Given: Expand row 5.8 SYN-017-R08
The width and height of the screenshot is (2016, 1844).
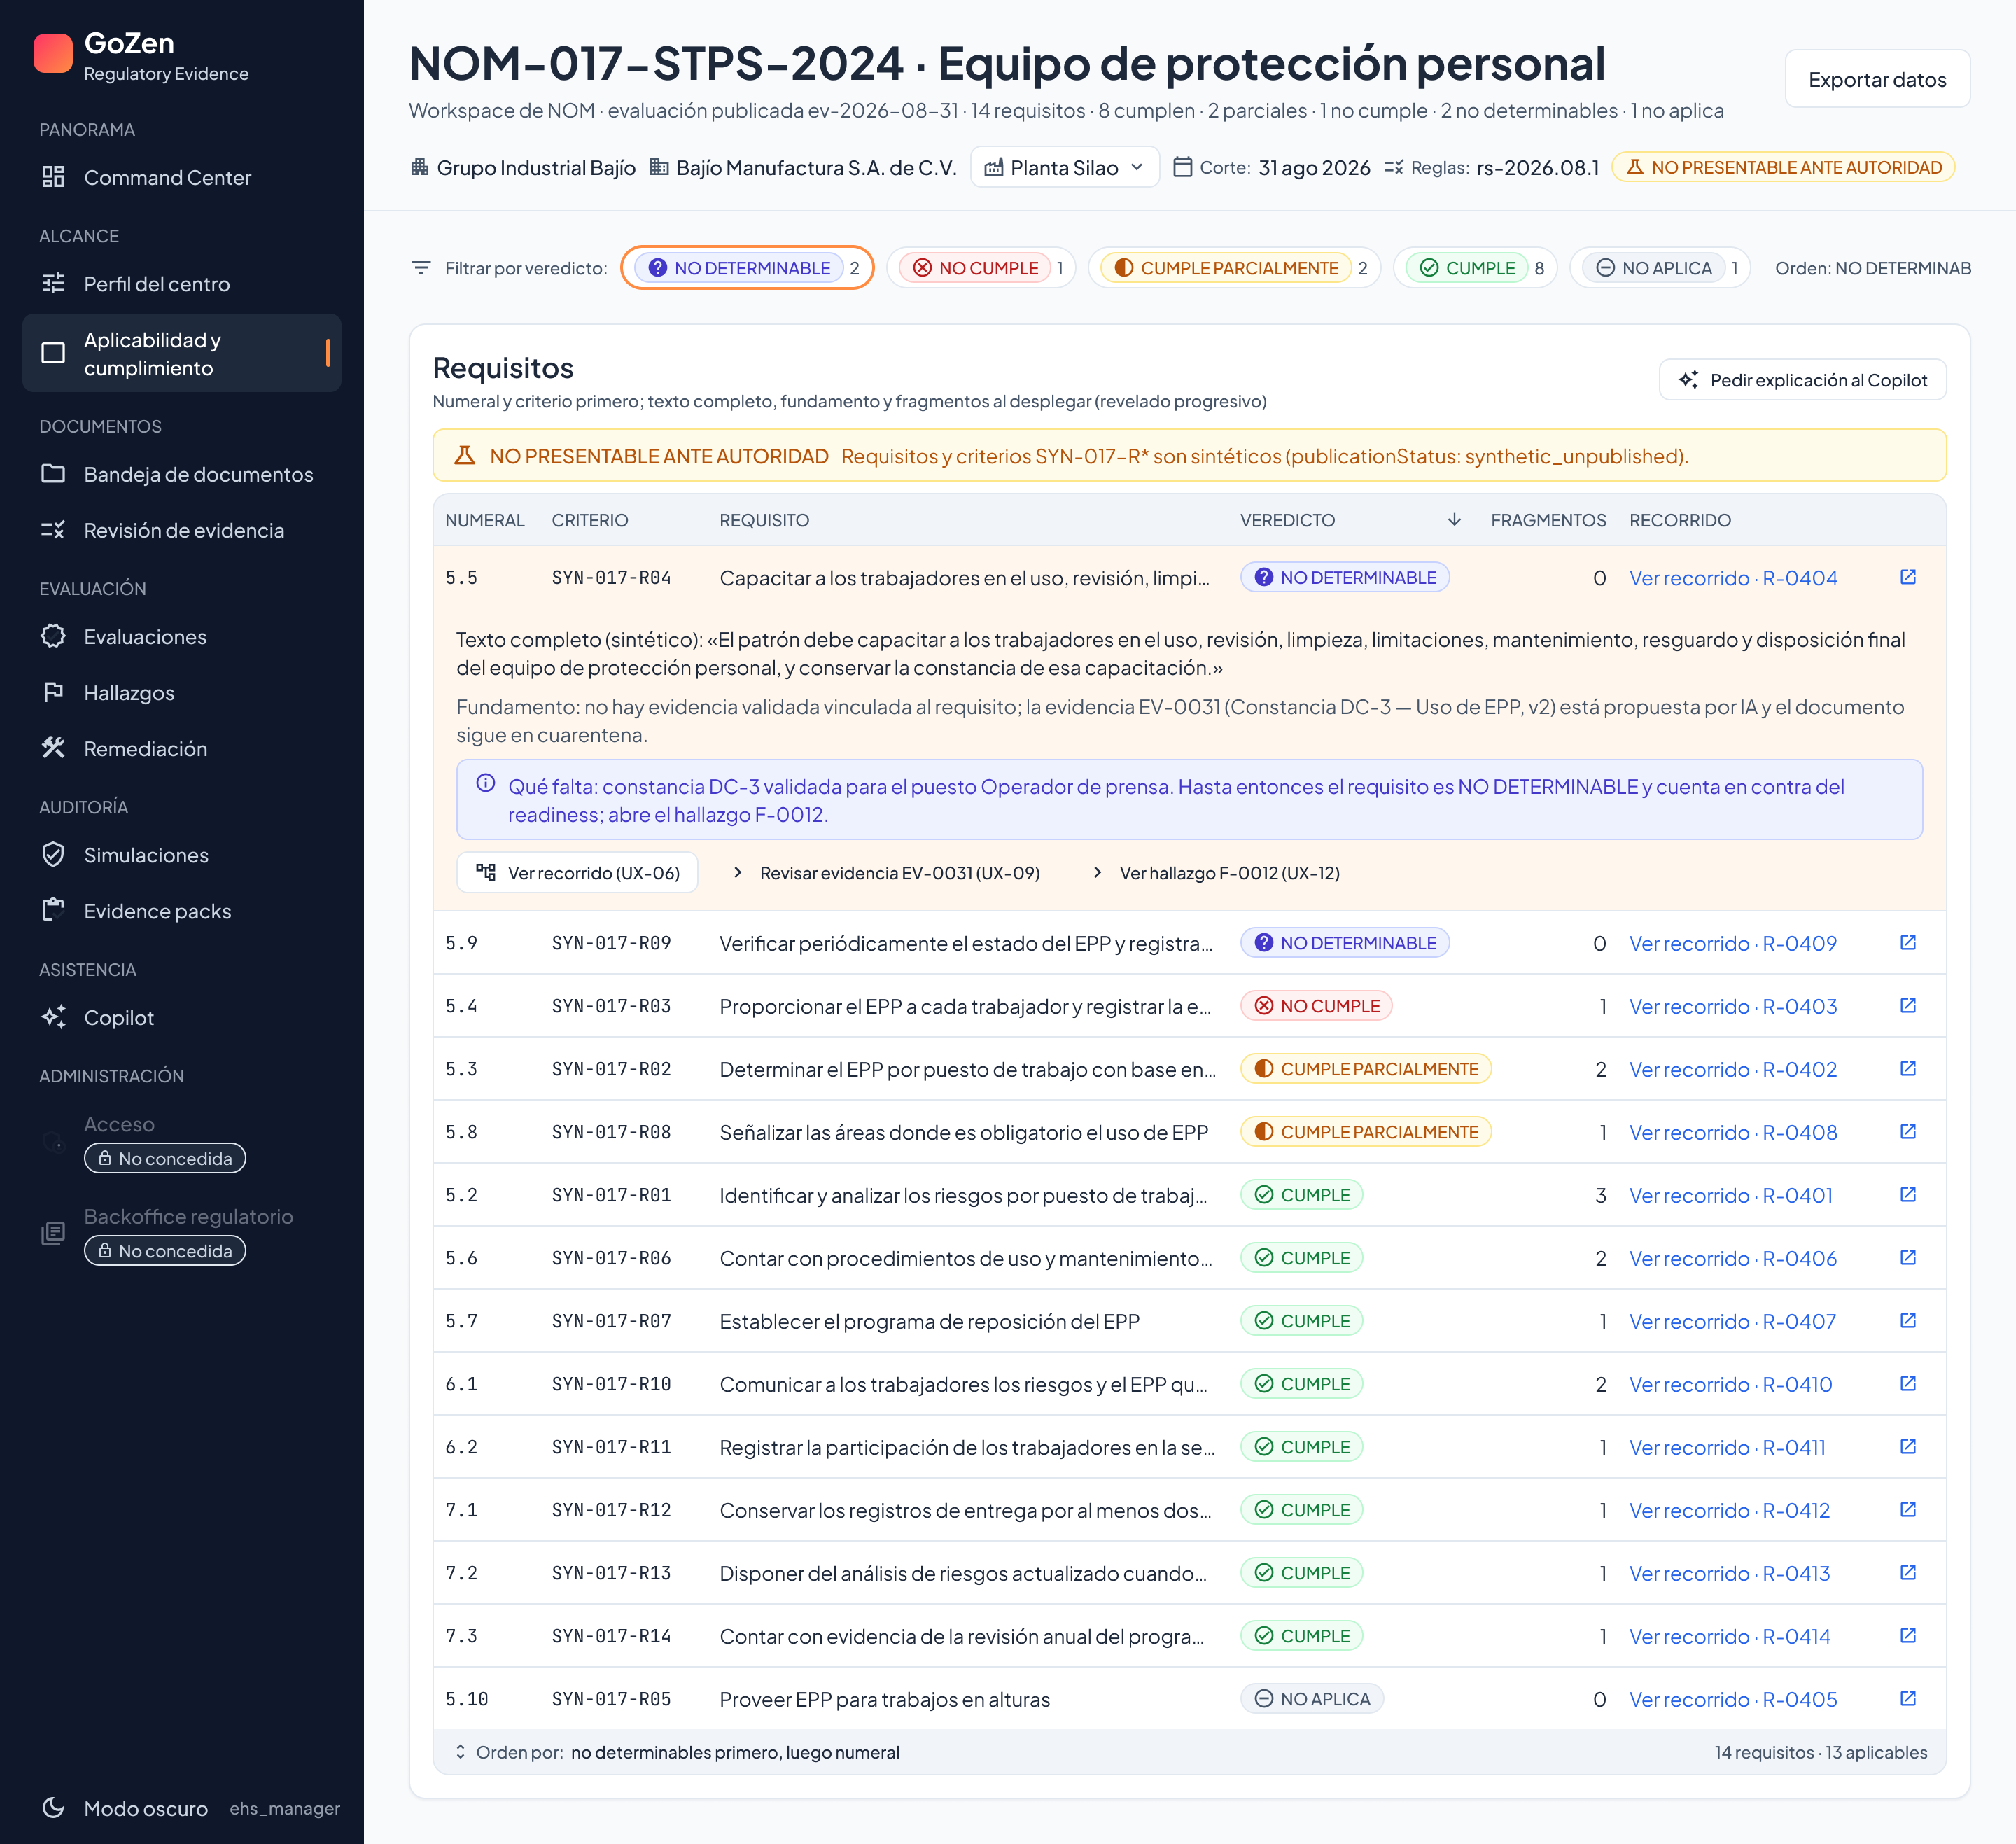Looking at the screenshot, I should point(1189,1132).
